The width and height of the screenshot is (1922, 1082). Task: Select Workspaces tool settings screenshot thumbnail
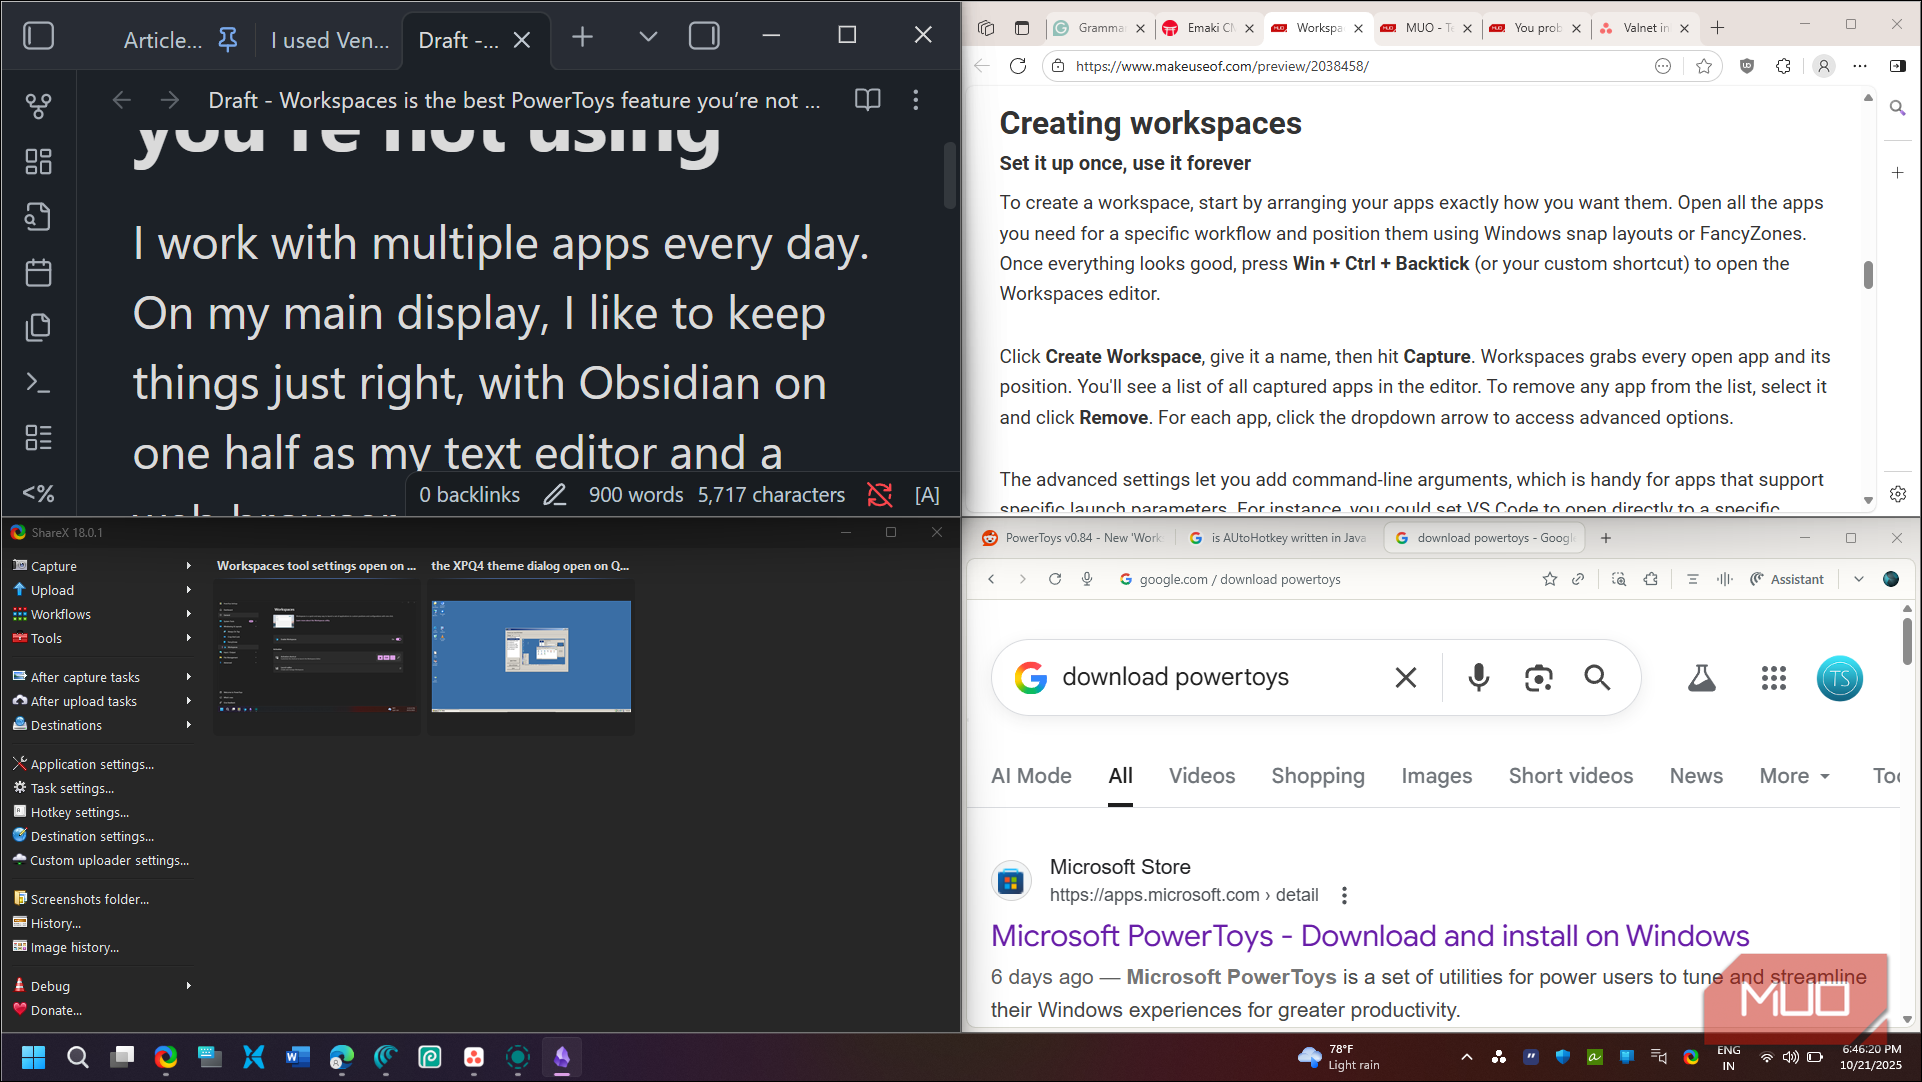point(317,655)
